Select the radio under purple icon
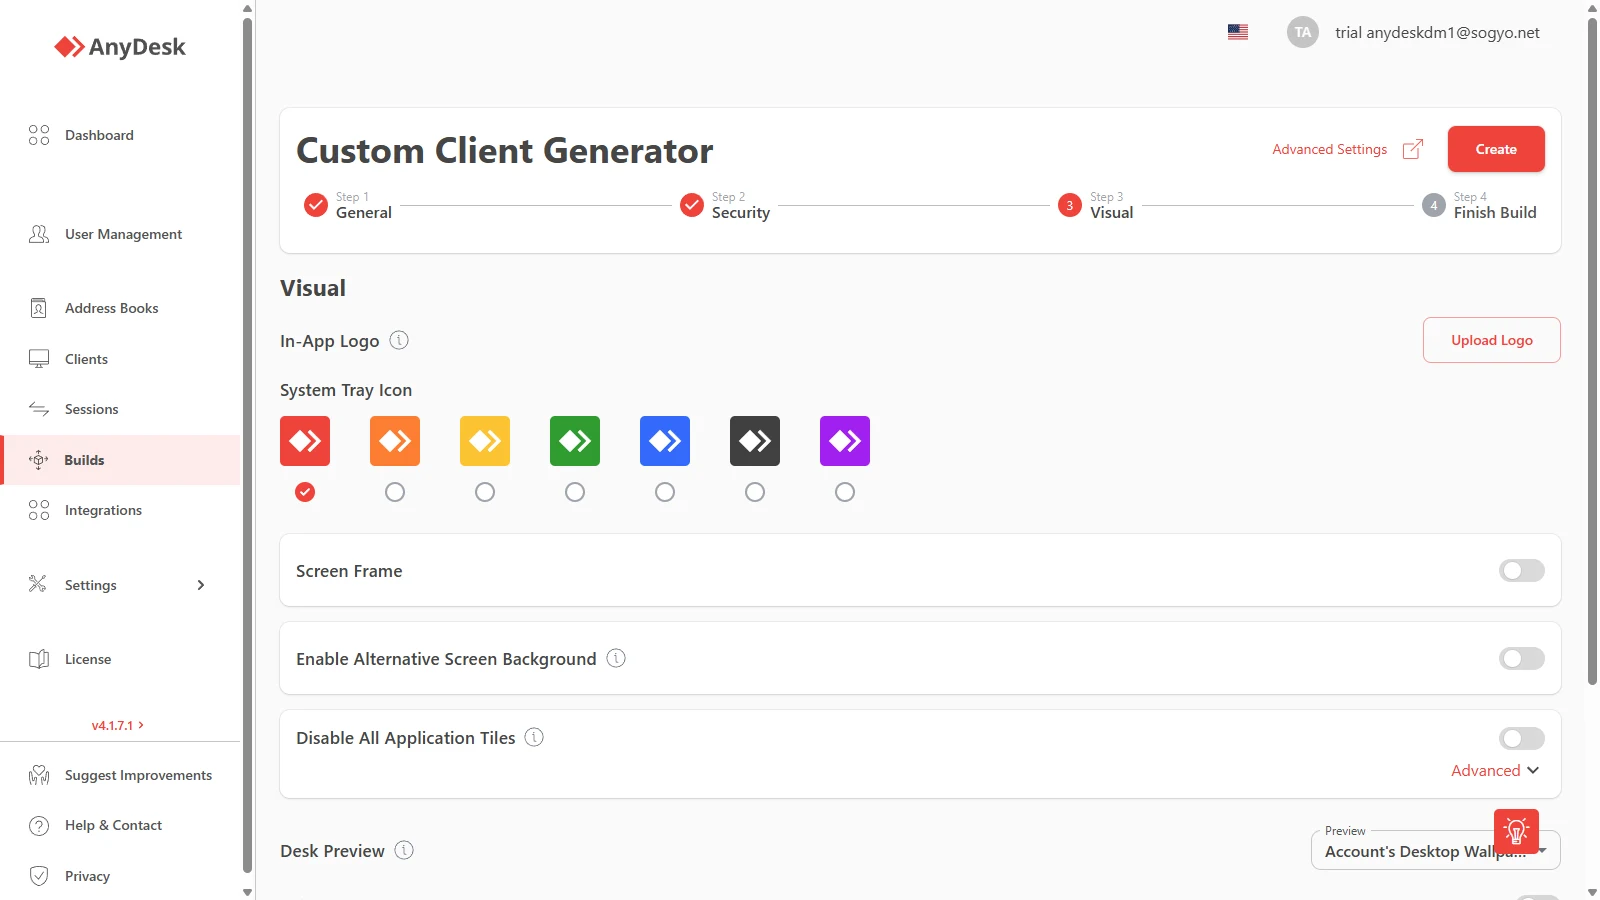1600x900 pixels. point(845,492)
